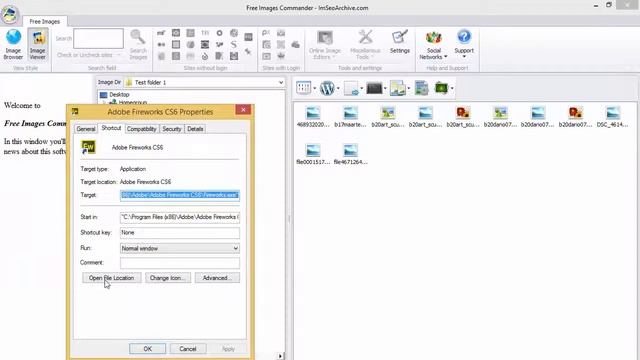Switch to Compatibility tab in Properties dialog
640x360 pixels.
coord(142,129)
